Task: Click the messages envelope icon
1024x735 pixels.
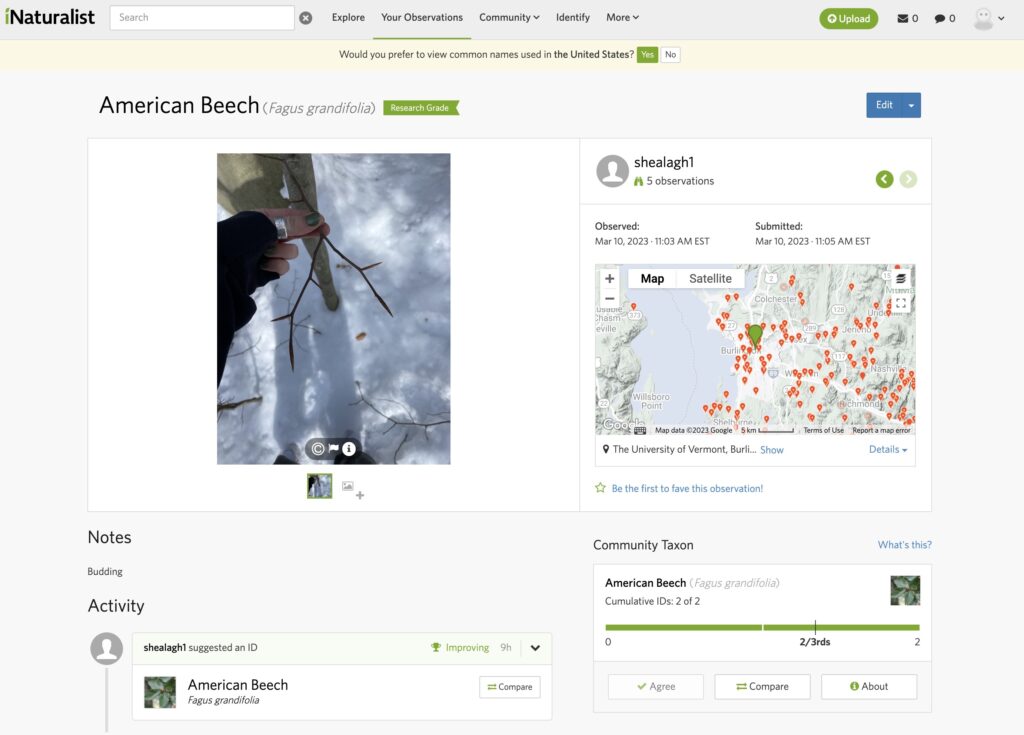Action: pos(903,18)
